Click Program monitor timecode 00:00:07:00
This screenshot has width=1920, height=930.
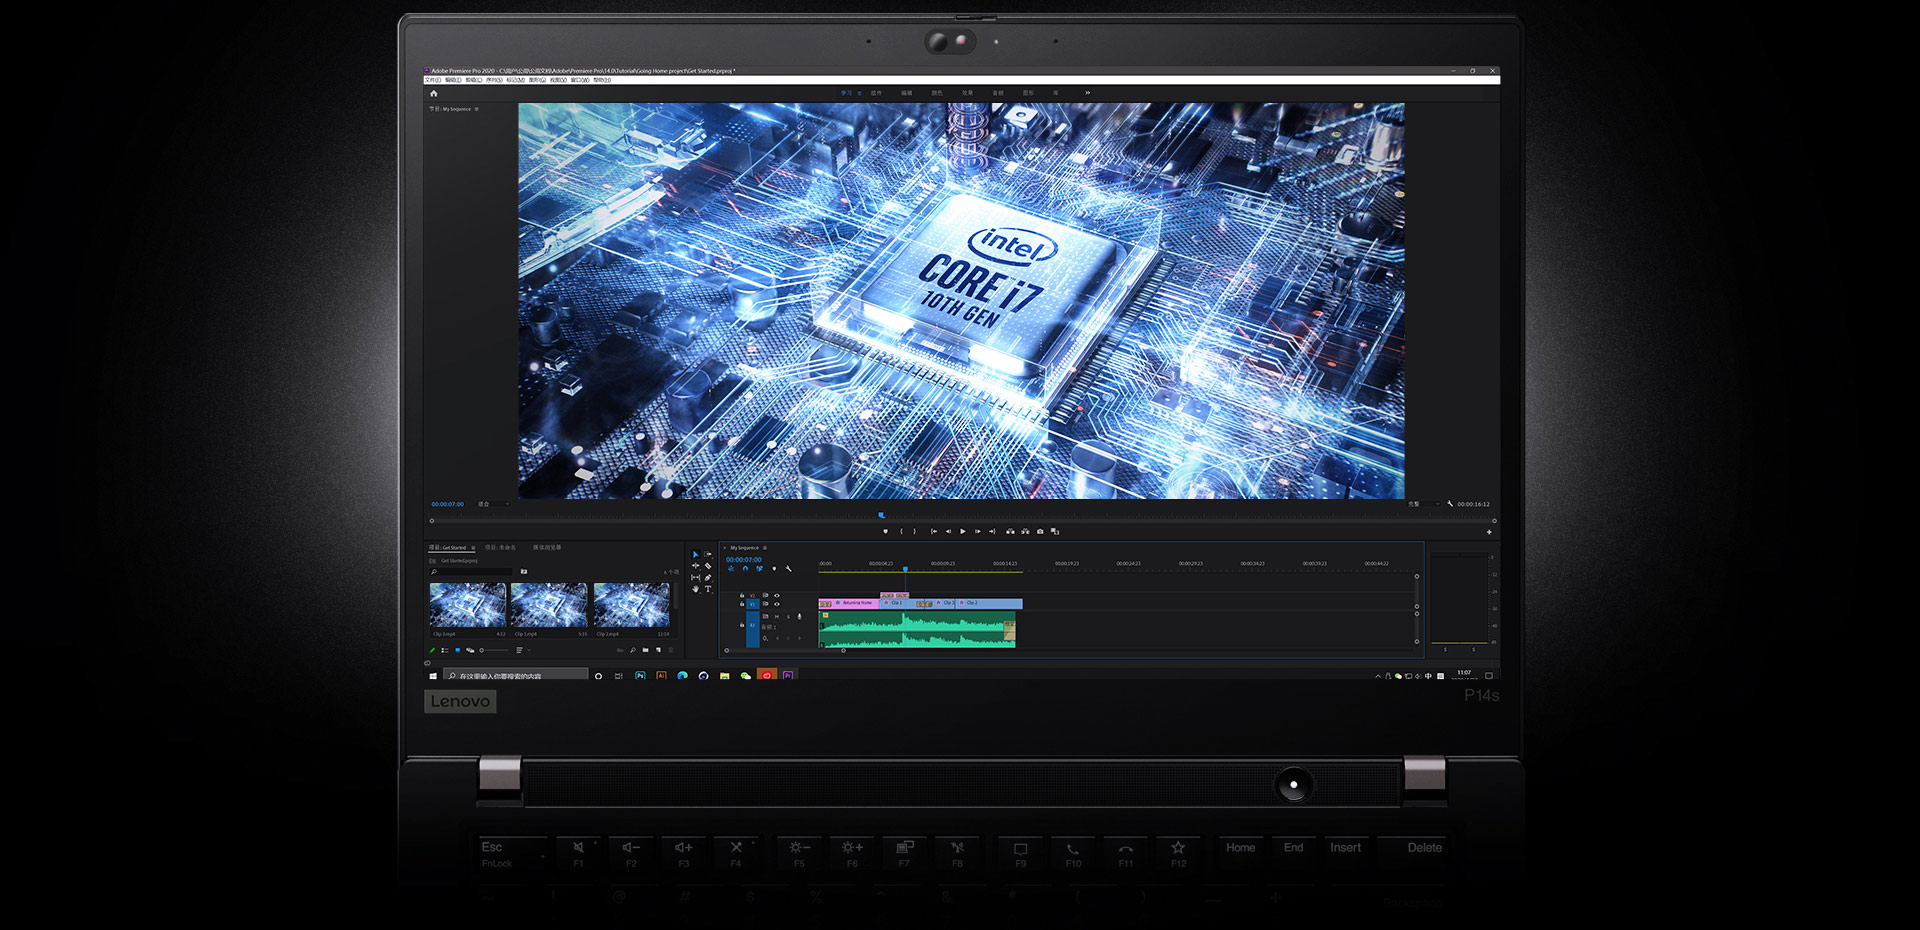(x=447, y=504)
